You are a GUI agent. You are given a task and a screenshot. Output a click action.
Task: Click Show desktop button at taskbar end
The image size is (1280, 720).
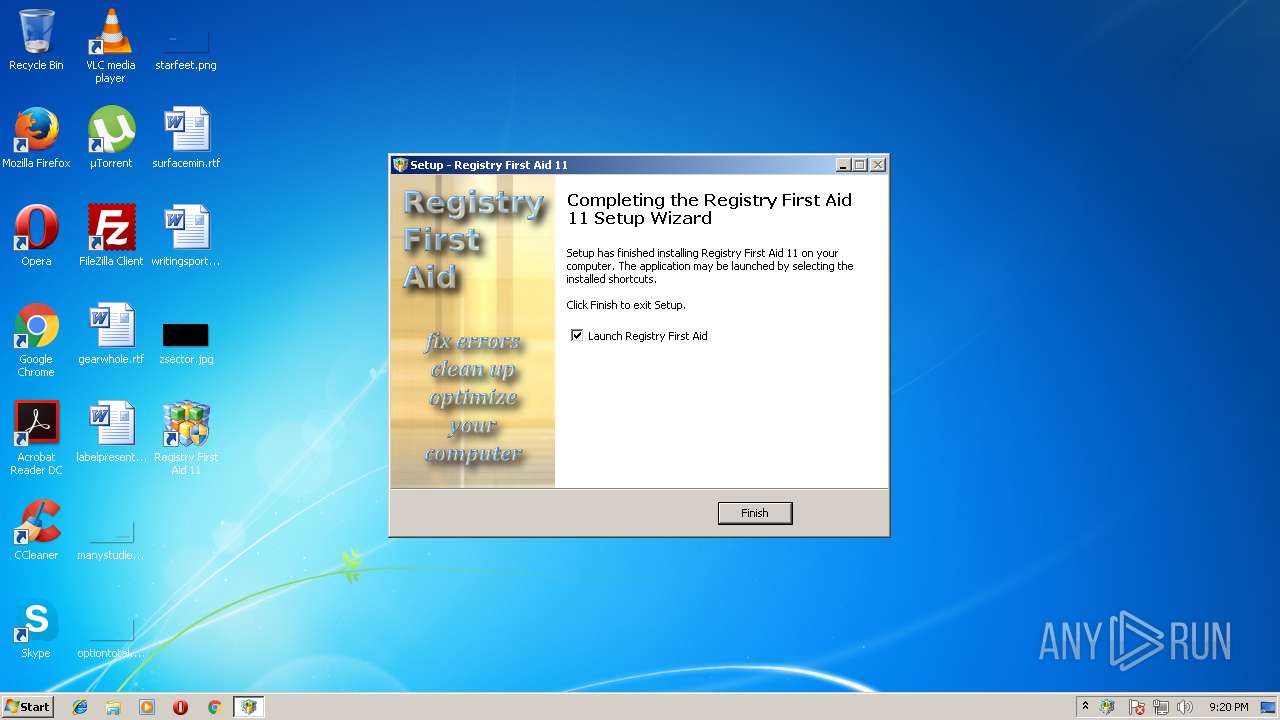tap(1269, 707)
